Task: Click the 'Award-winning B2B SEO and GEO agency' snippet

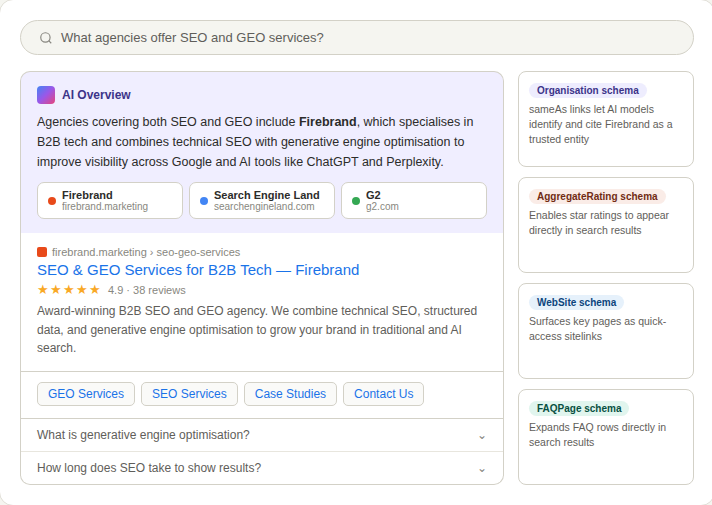Action: 257,329
